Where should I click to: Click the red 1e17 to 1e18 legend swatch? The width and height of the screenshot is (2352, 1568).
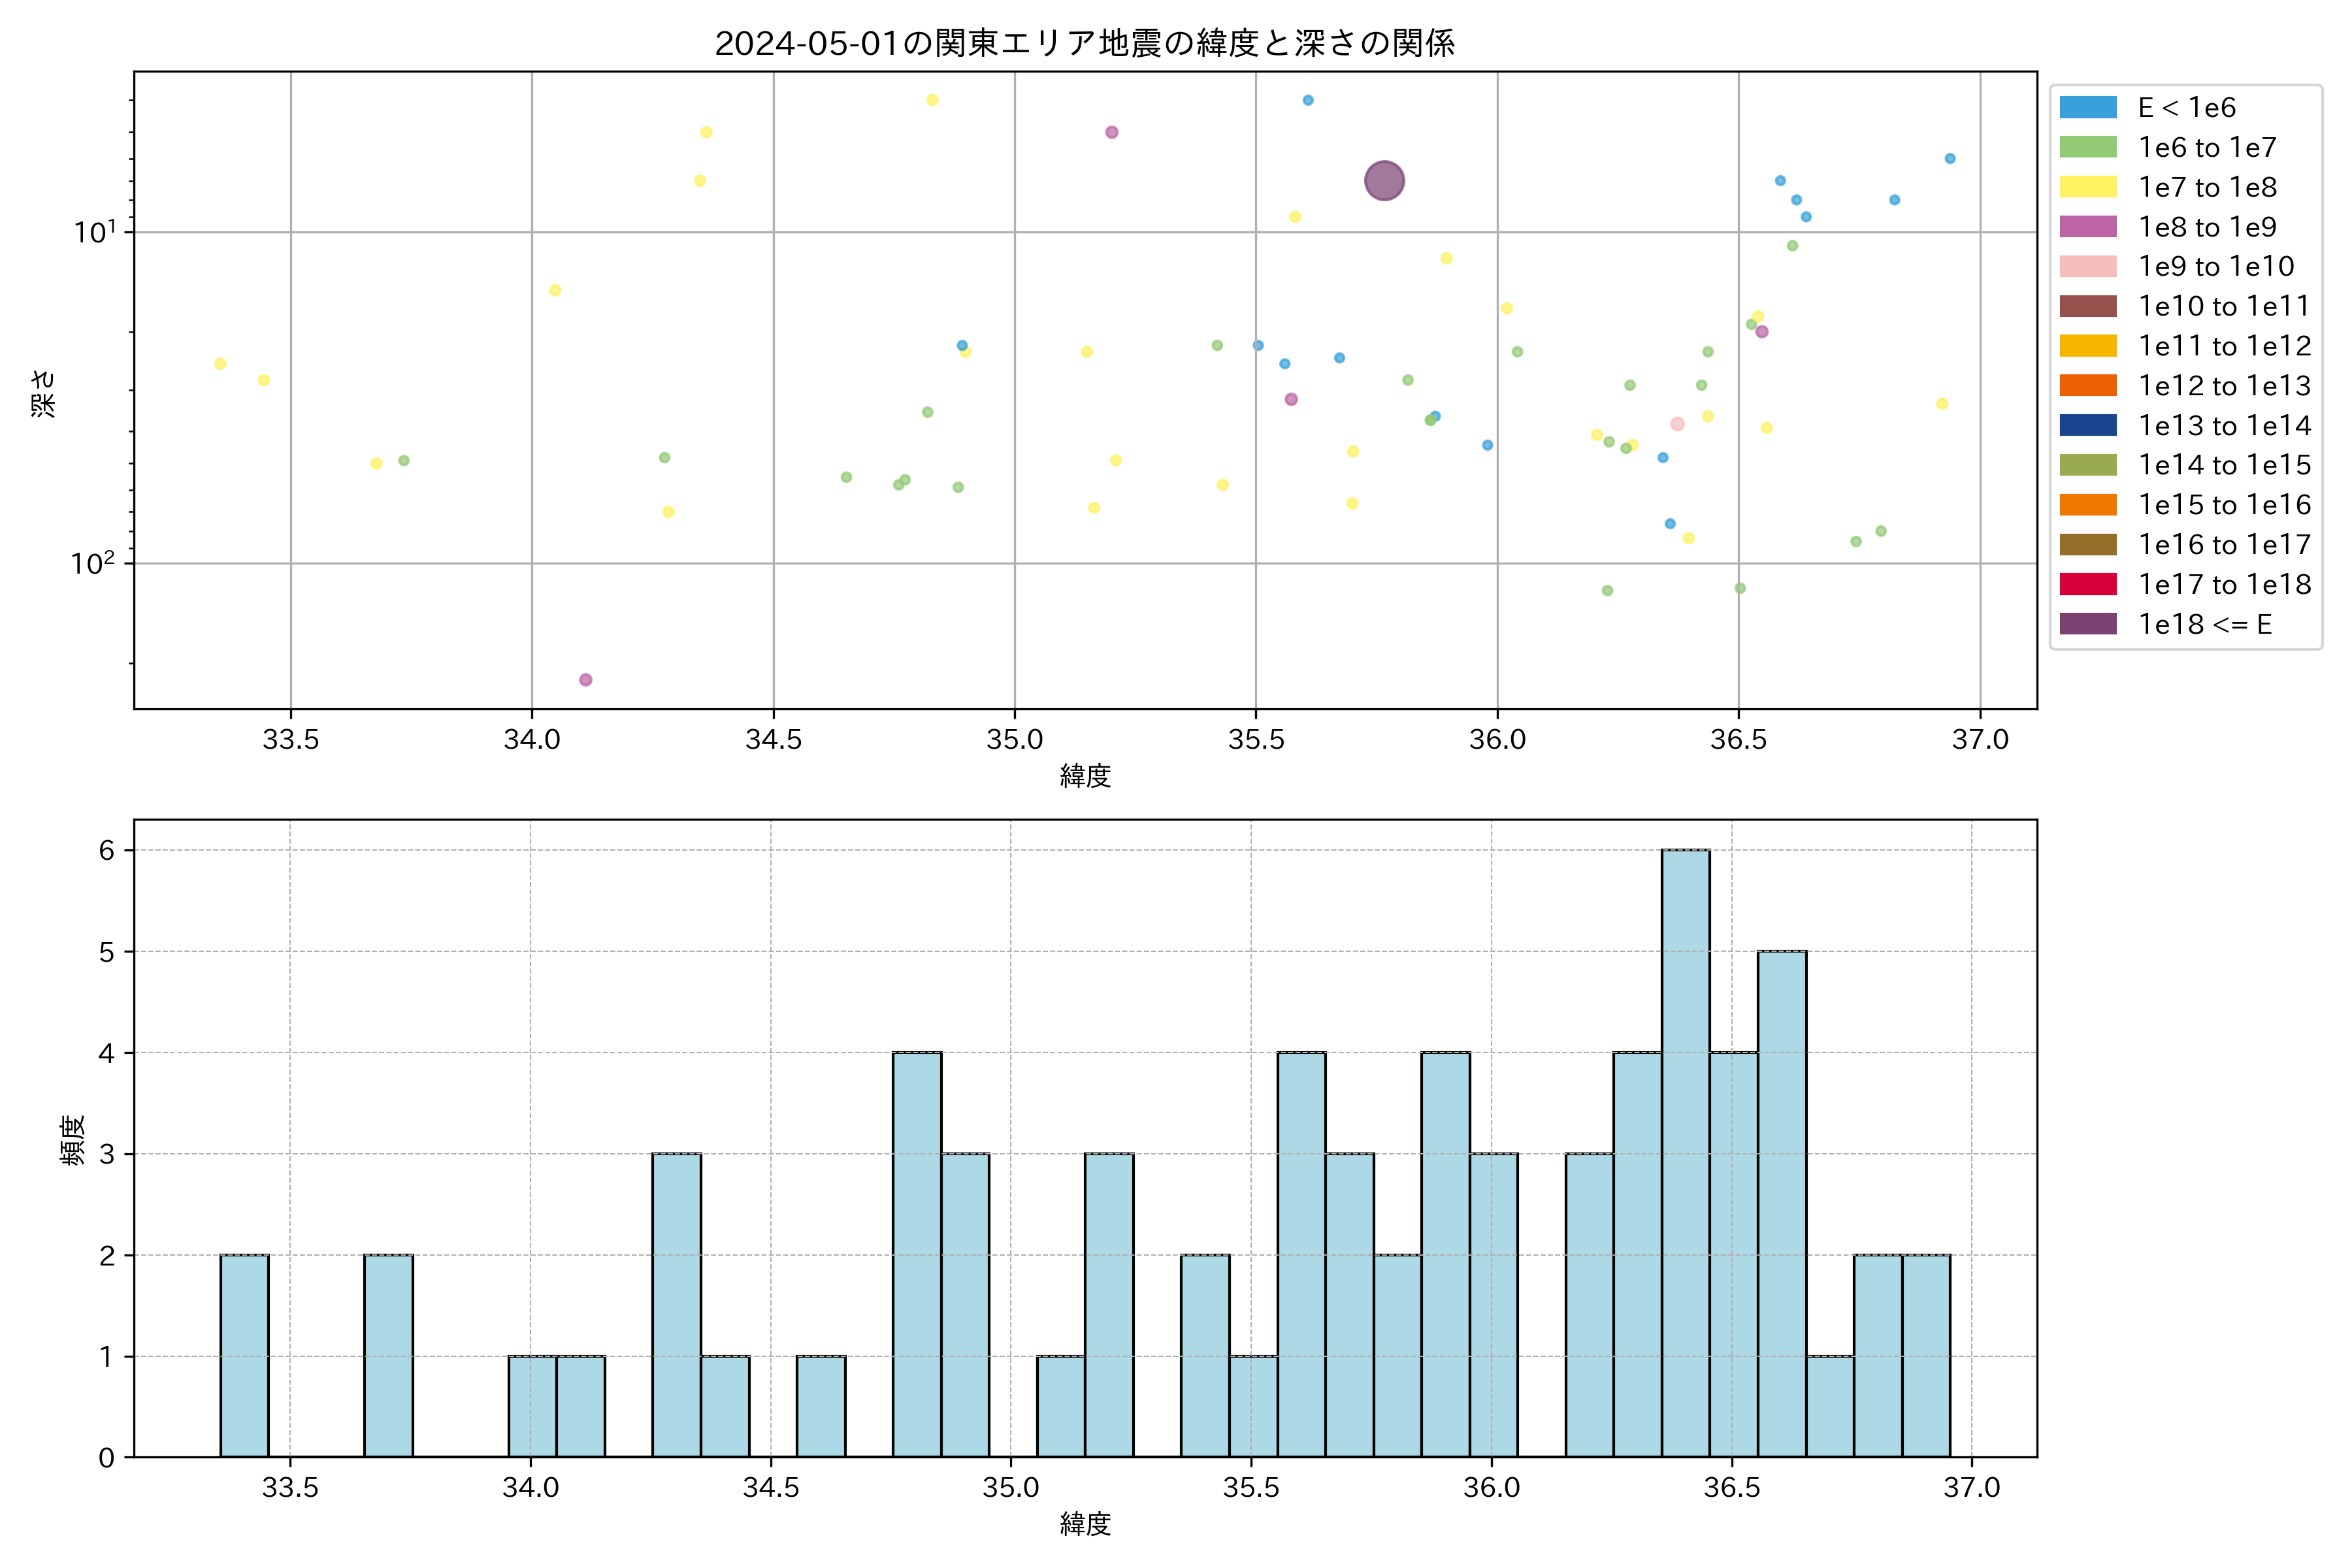2087,584
